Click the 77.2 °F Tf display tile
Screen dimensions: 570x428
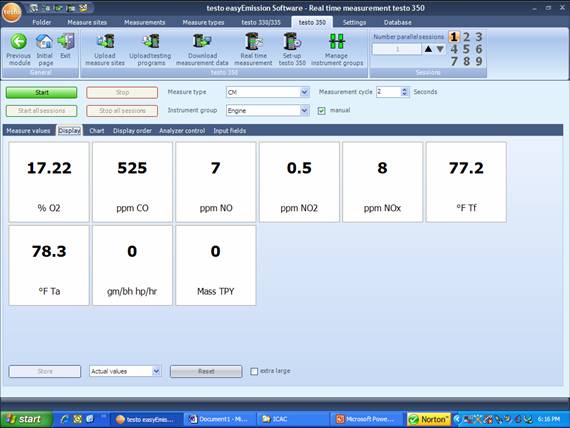466,182
